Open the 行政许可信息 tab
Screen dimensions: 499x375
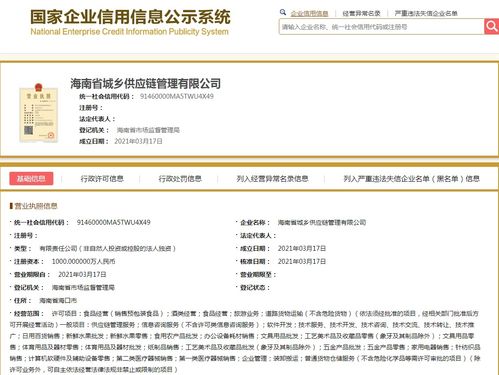tap(102, 179)
